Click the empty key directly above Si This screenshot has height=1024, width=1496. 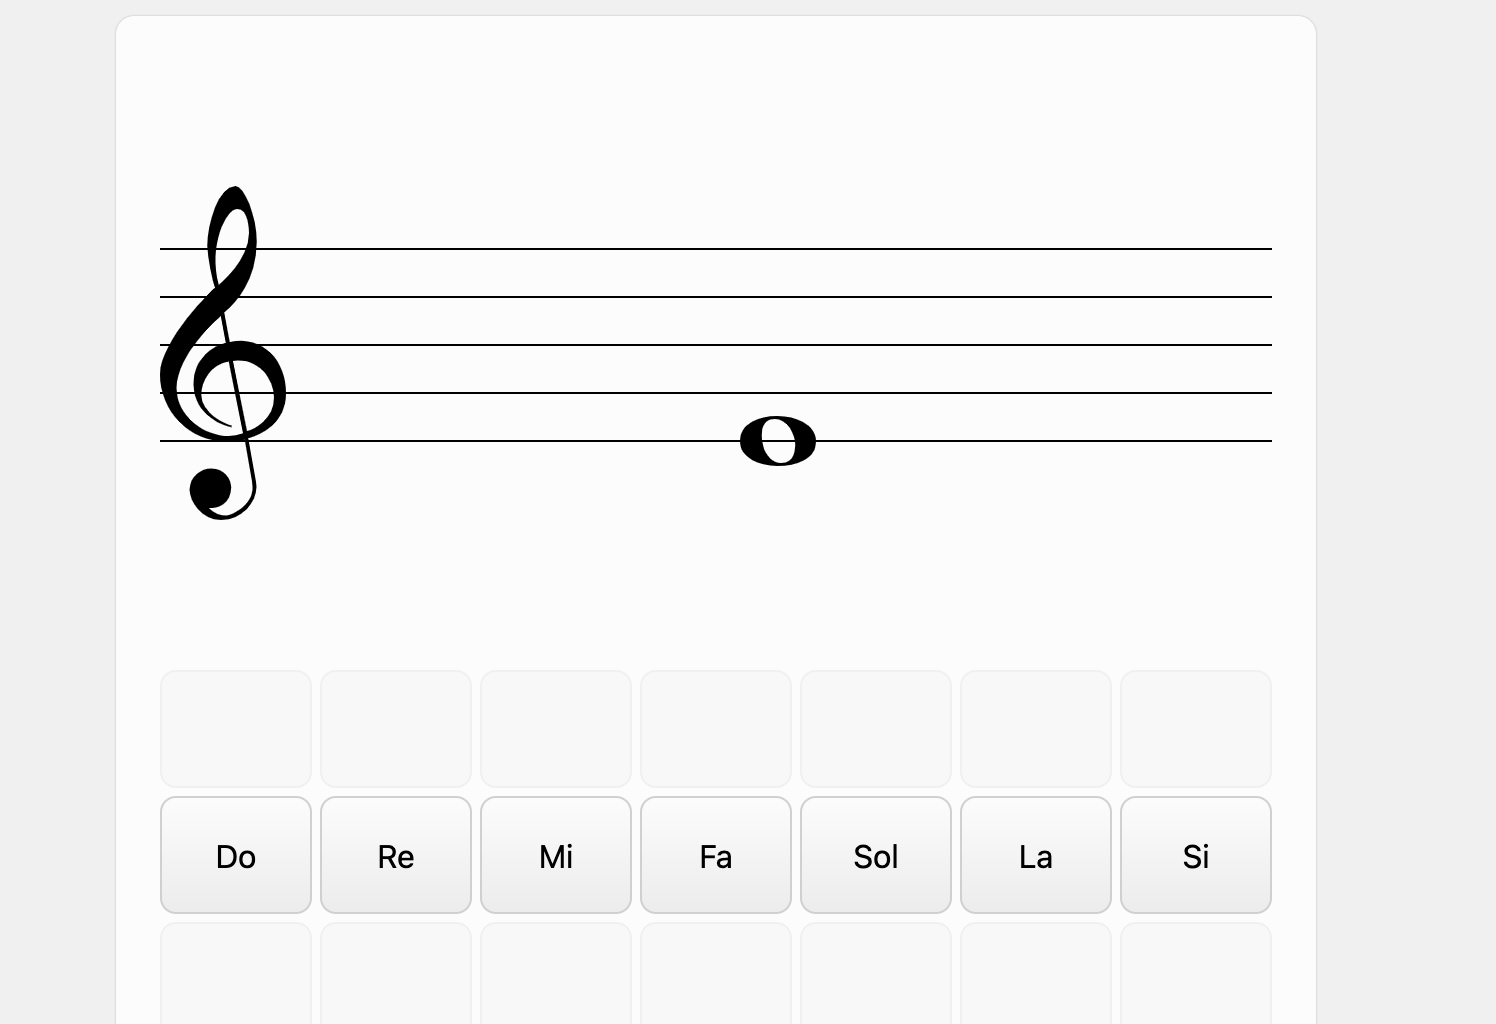[x=1196, y=729]
